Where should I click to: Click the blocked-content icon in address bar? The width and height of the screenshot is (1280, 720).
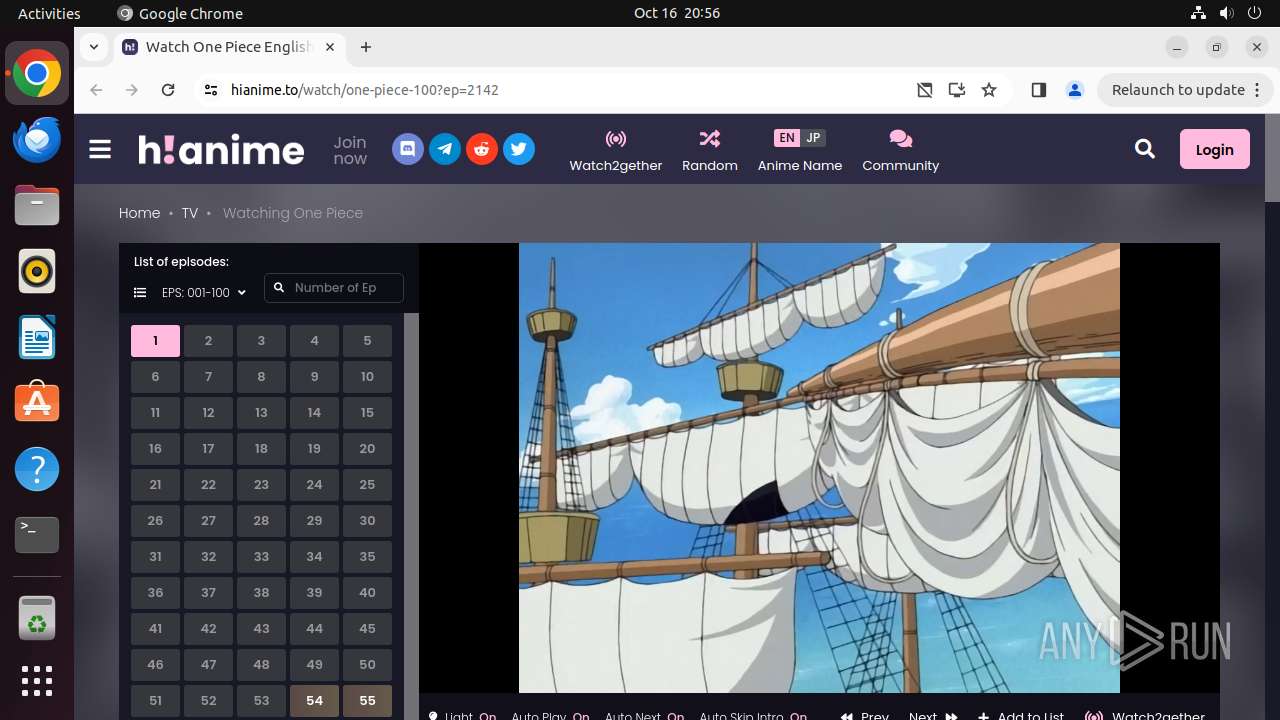925,90
